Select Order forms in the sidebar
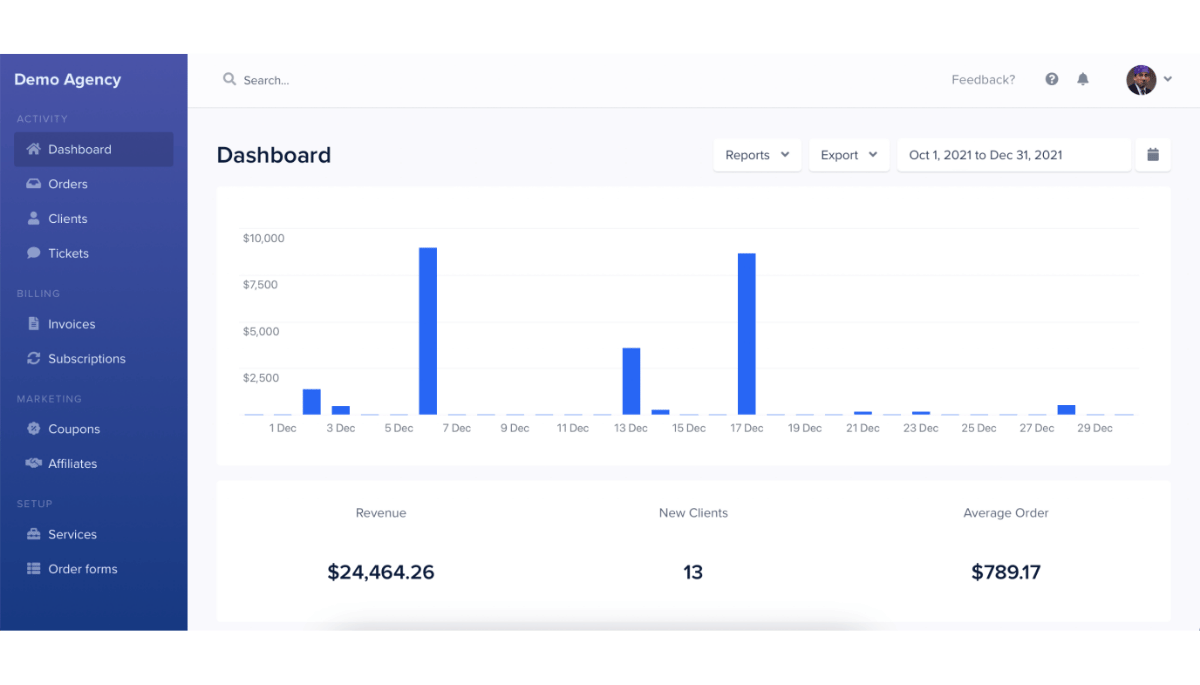The width and height of the screenshot is (1200, 685). pyautogui.click(x=83, y=569)
